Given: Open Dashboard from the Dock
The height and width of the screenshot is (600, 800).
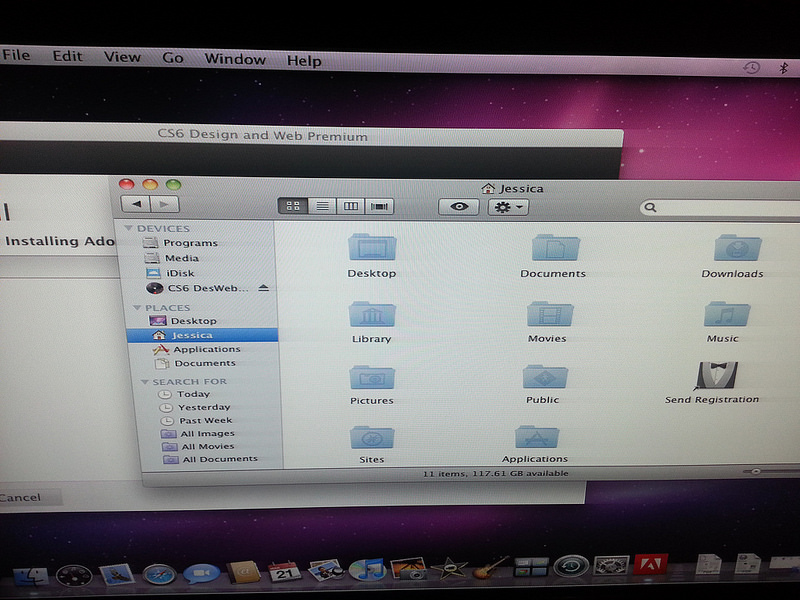Looking at the screenshot, I should tap(74, 576).
